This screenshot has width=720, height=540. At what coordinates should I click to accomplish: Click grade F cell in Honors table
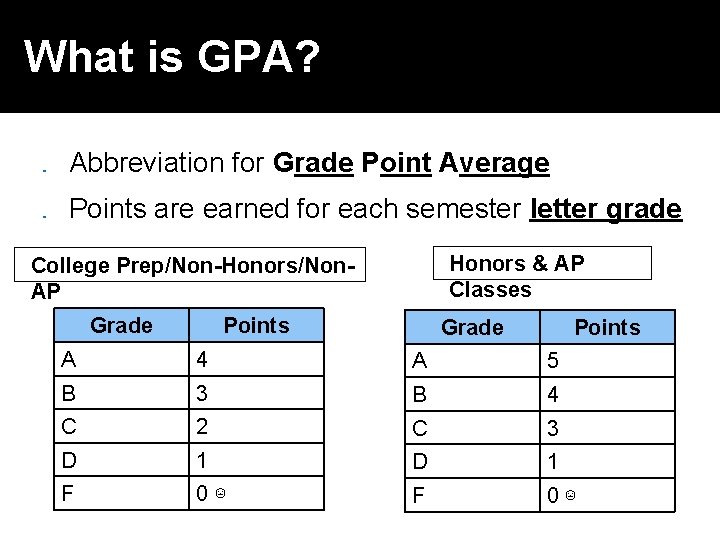[472, 495]
